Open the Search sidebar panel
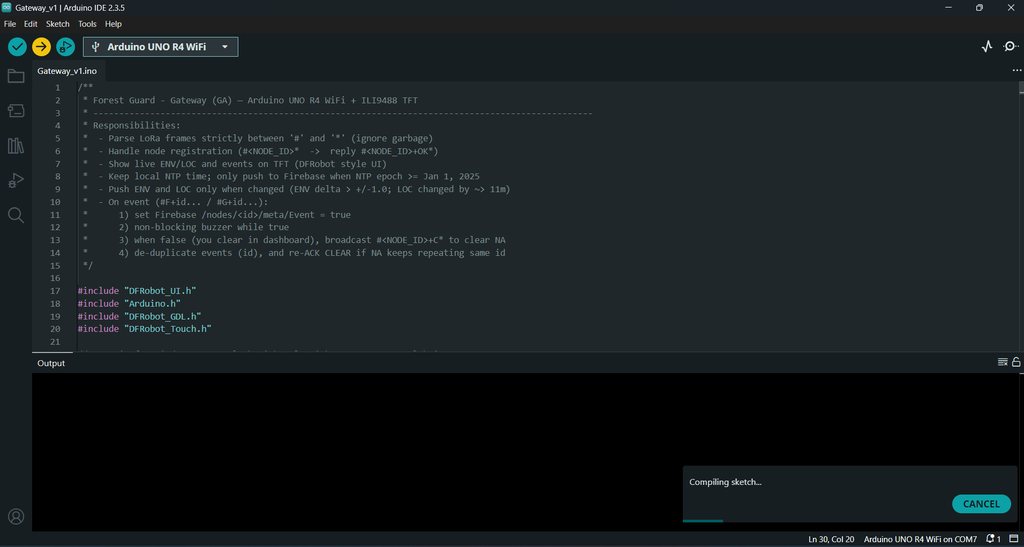Image resolution: width=1024 pixels, height=547 pixels. tap(16, 215)
